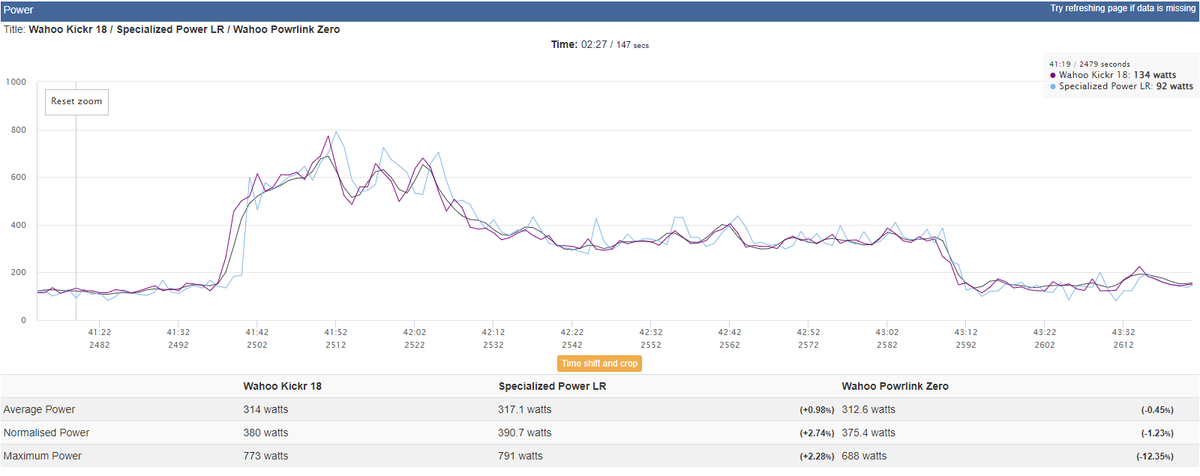Click the 42:32 x-axis tick label
This screenshot has width=1200, height=476.
651,332
